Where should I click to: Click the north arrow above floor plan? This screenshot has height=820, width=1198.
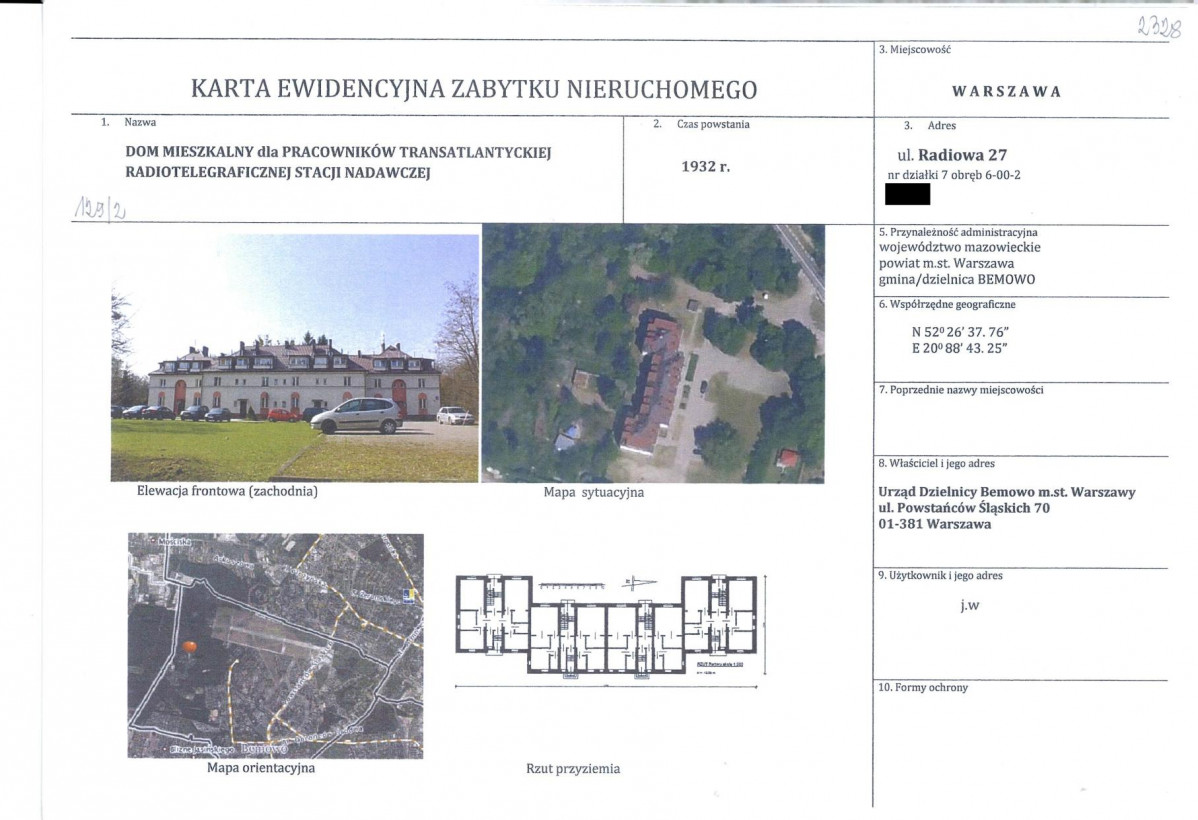click(639, 583)
